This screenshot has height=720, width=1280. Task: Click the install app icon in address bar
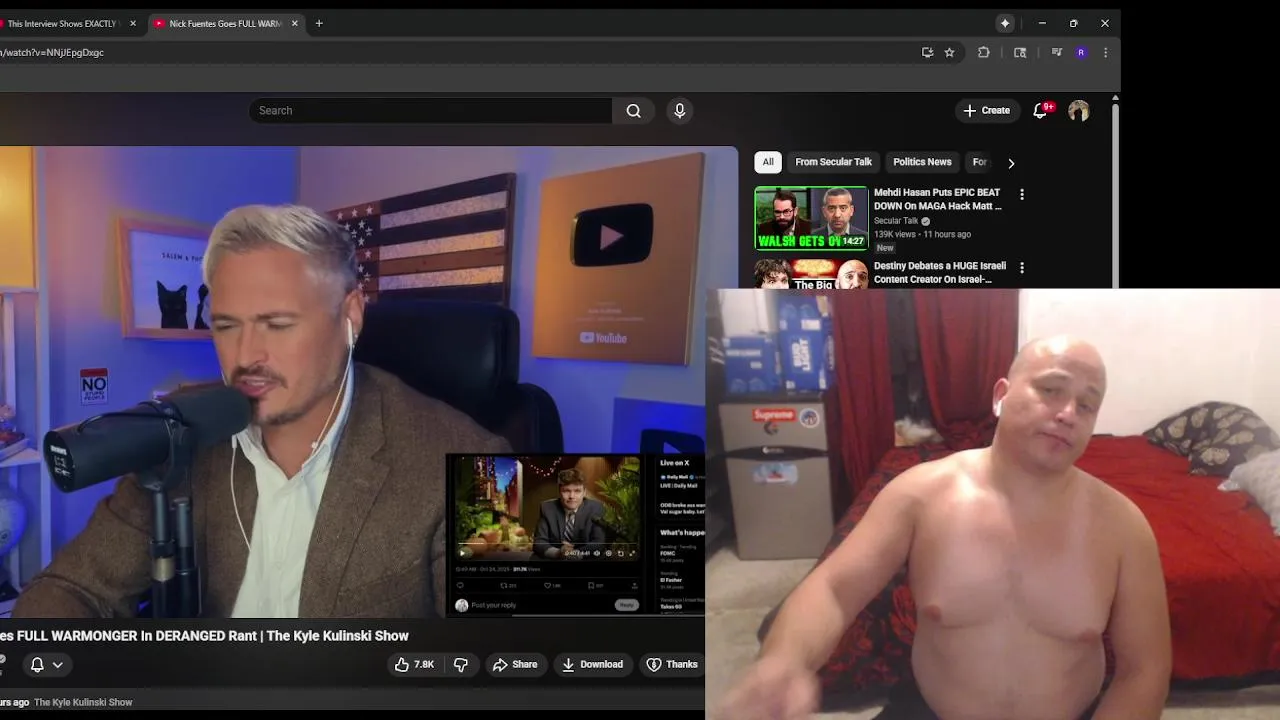(x=927, y=52)
